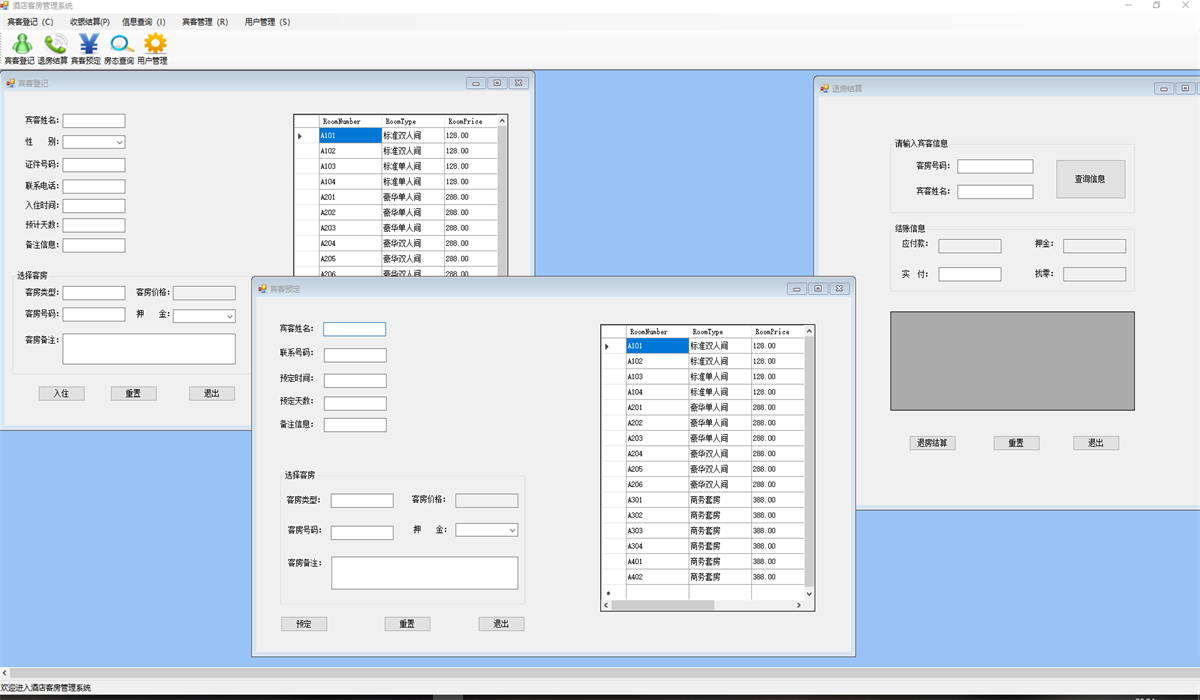Click 重置 button in 宾客预定 window
Image resolution: width=1200 pixels, height=700 pixels.
pos(407,624)
